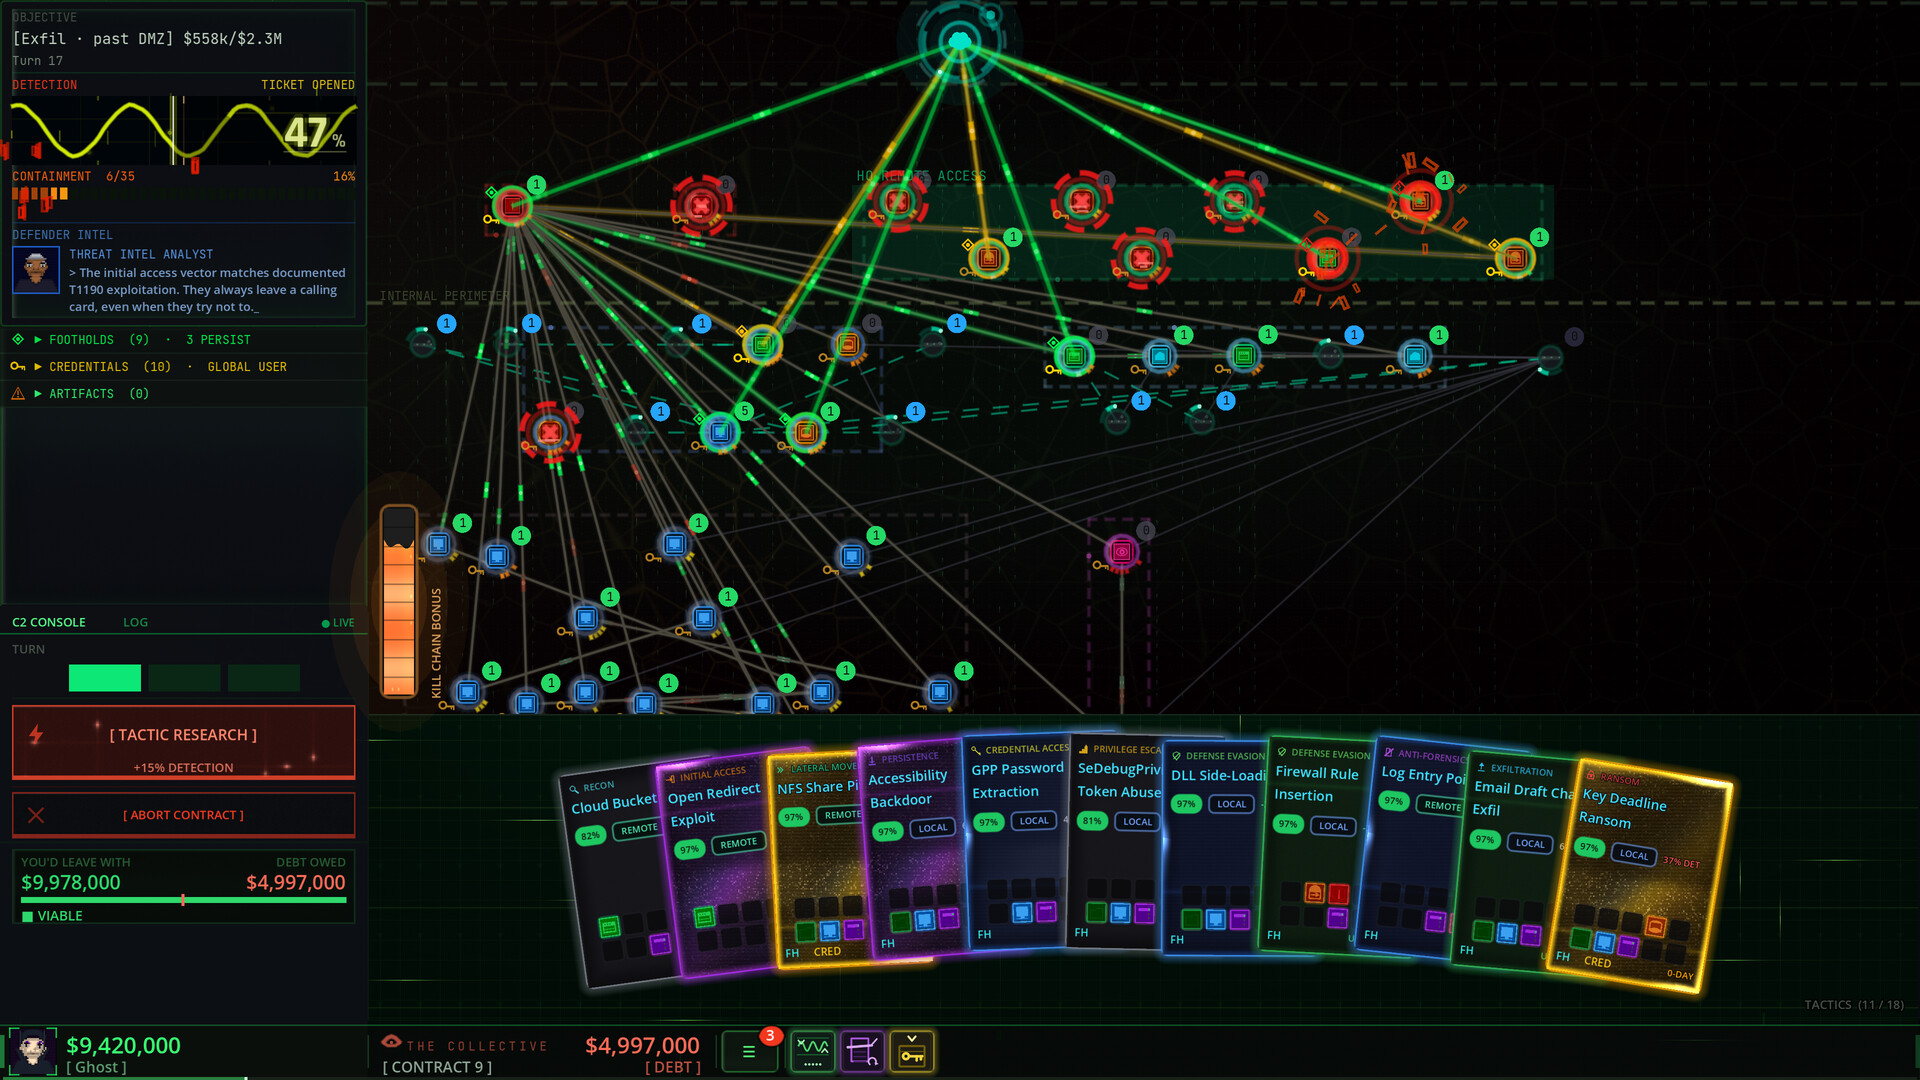This screenshot has height=1080, width=1920.
Task: Click the Threat Intel Analyst portrait
Action: (36, 270)
